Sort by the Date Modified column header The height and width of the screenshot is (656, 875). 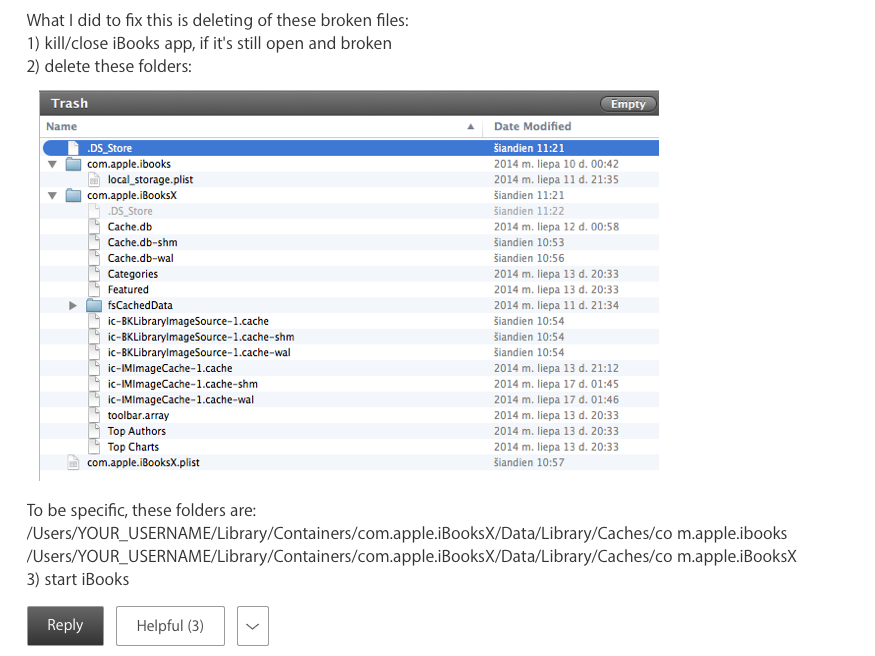pos(532,126)
